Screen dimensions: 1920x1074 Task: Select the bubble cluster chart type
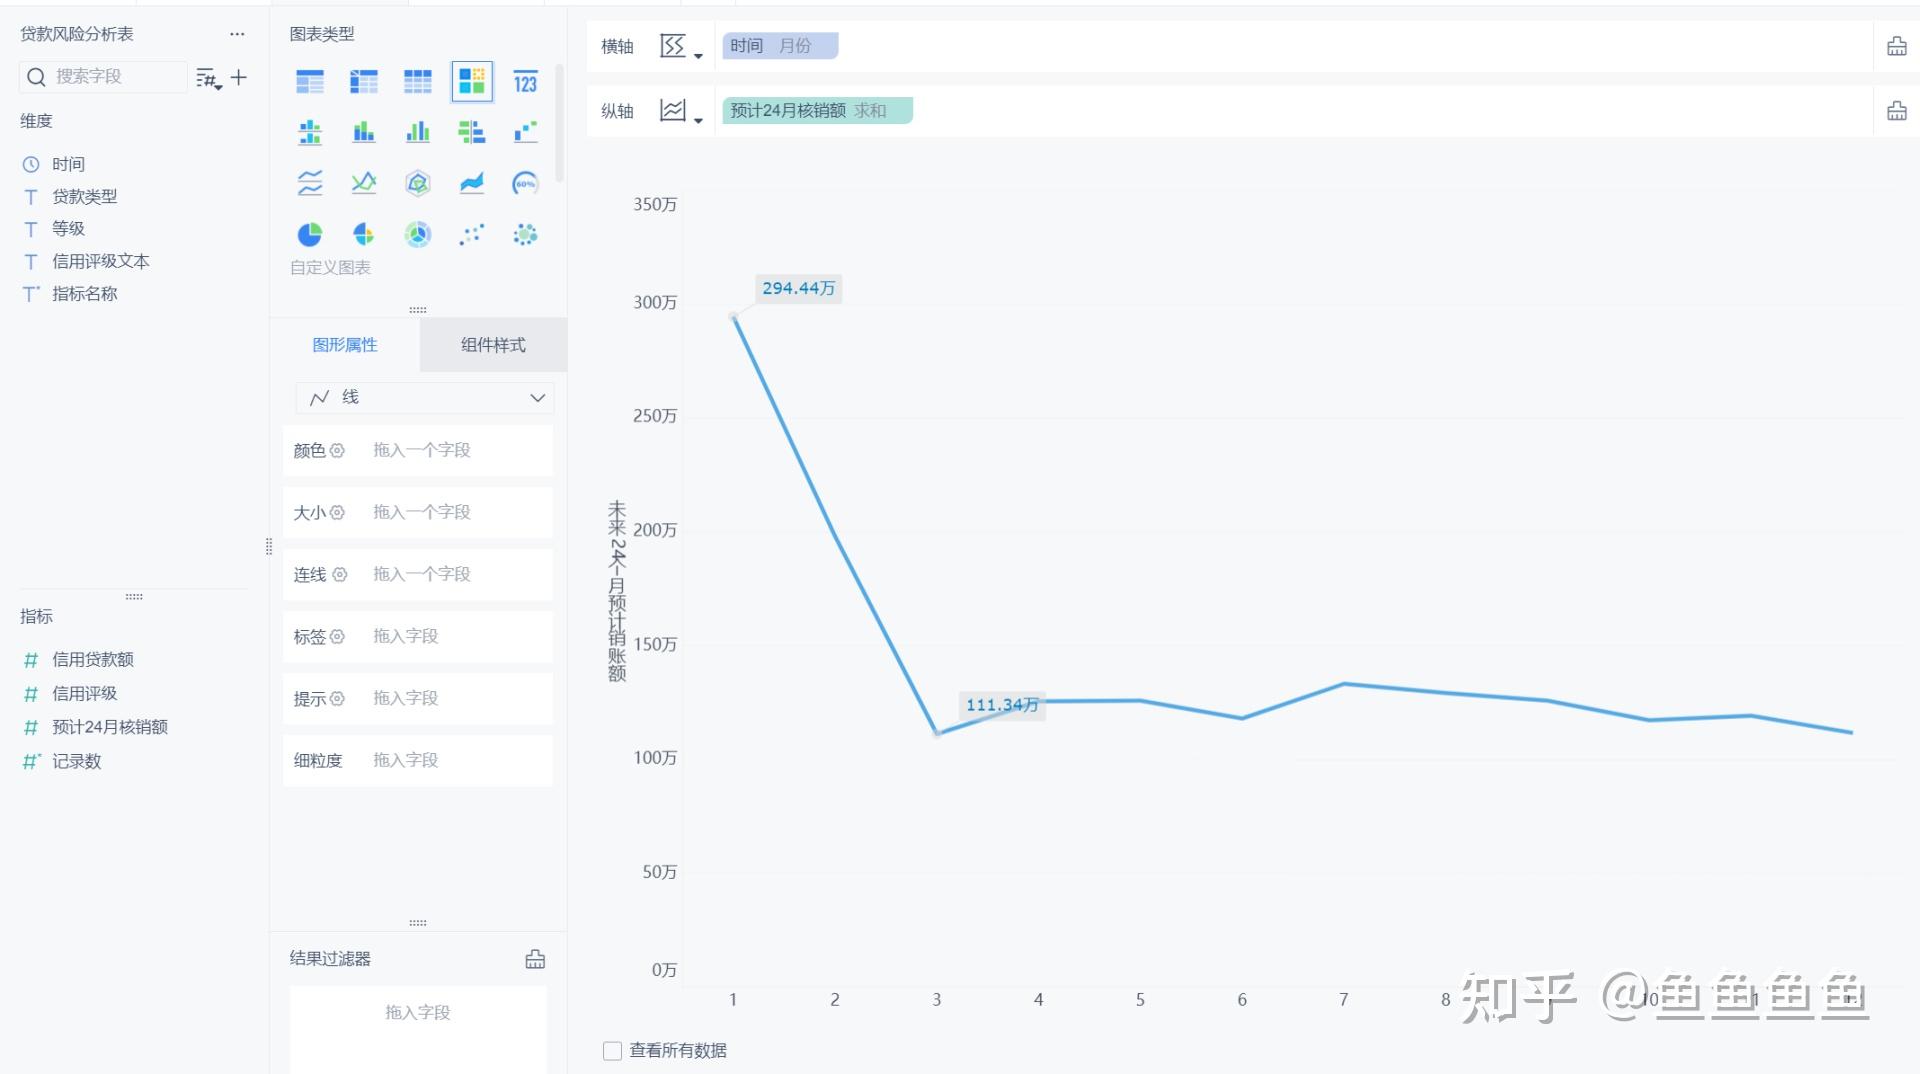coord(525,234)
